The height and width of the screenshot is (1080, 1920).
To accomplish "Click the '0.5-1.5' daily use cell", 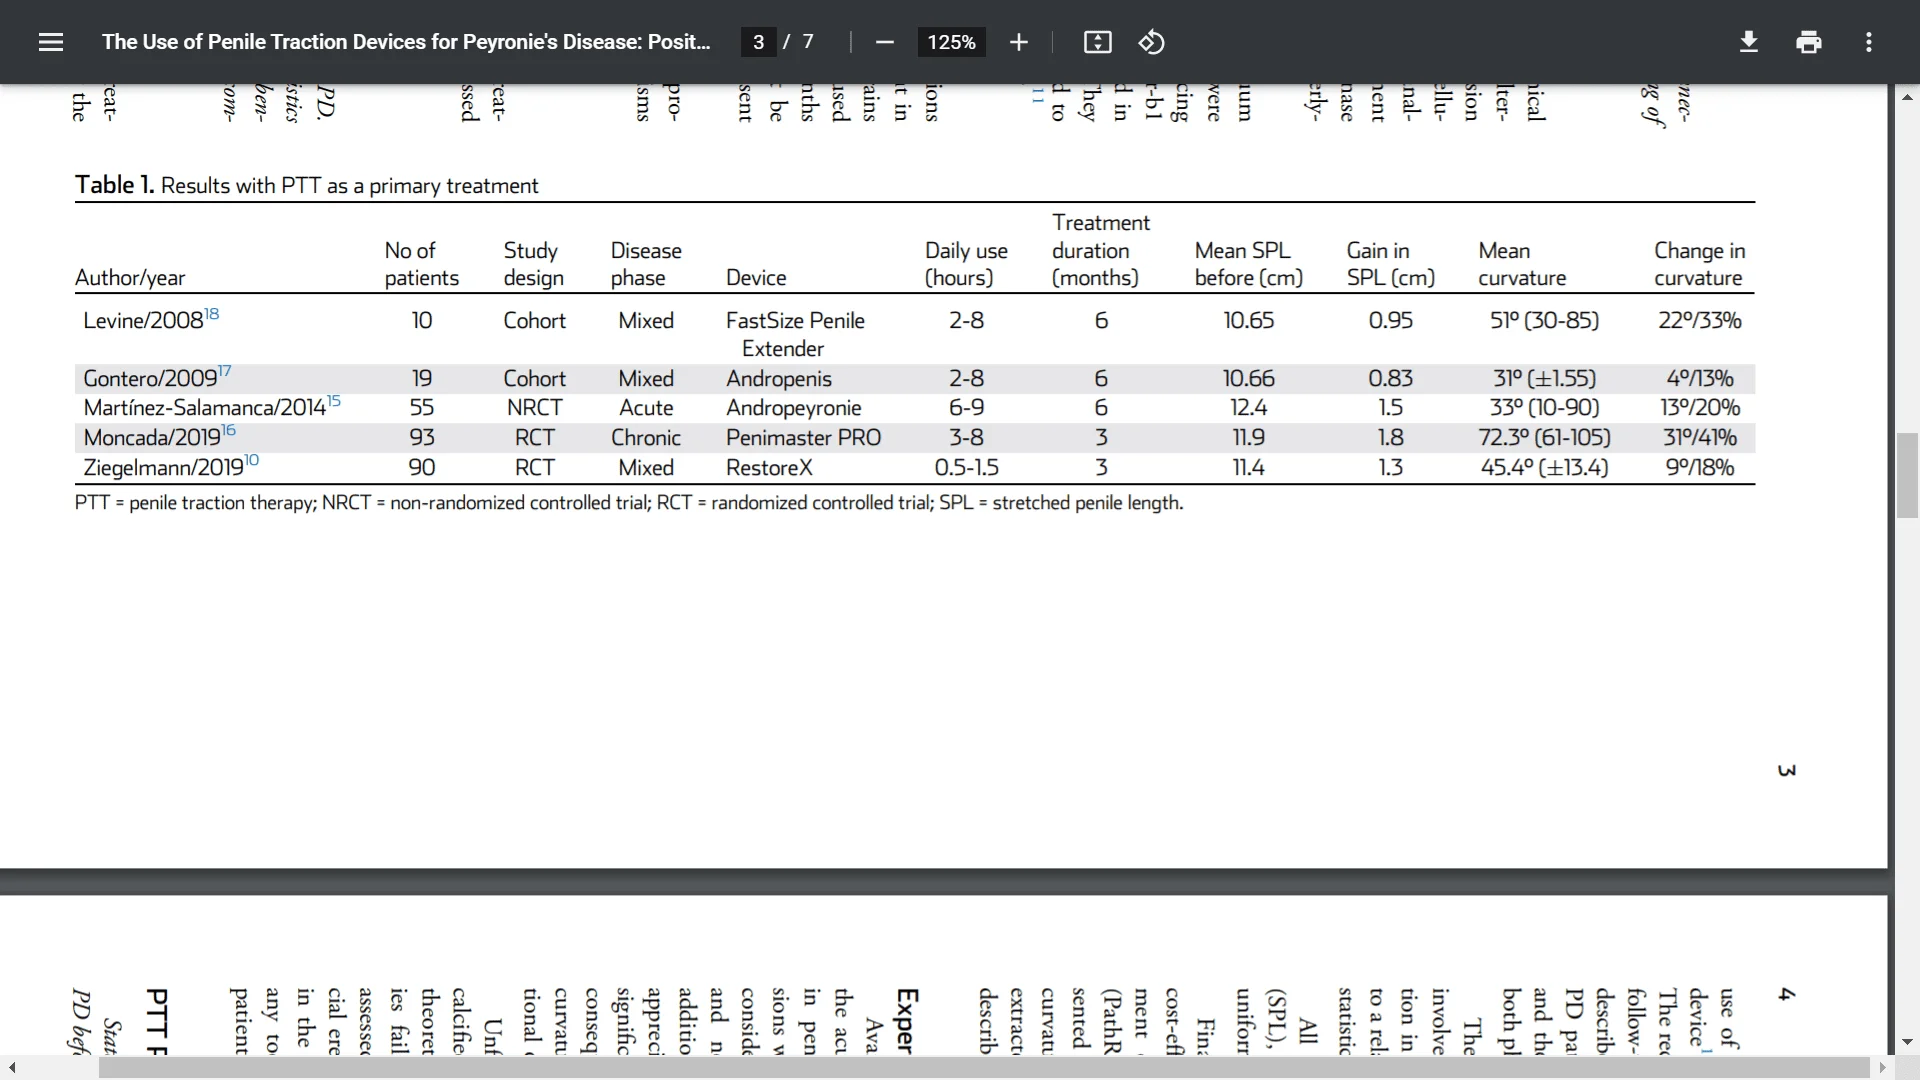I will pos(966,468).
